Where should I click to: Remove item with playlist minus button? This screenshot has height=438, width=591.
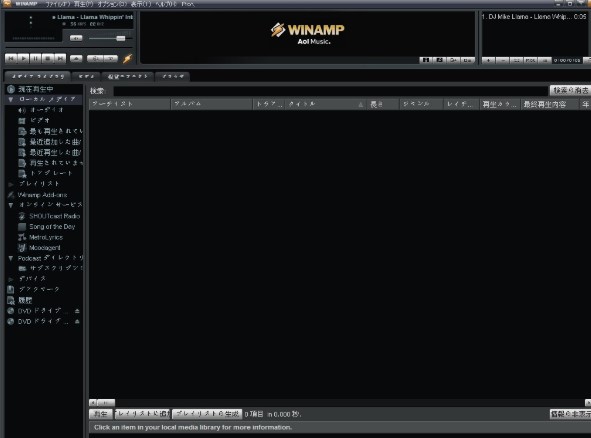coord(503,60)
